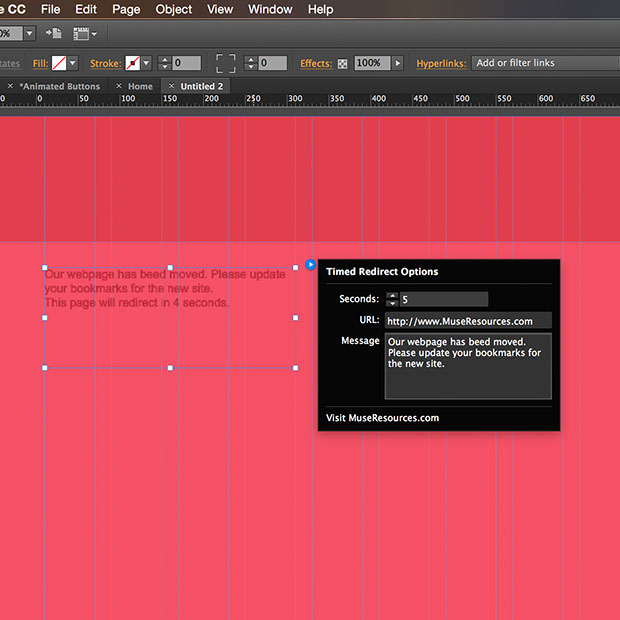620x620 pixels.
Task: Click the Message text area
Action: coord(468,366)
